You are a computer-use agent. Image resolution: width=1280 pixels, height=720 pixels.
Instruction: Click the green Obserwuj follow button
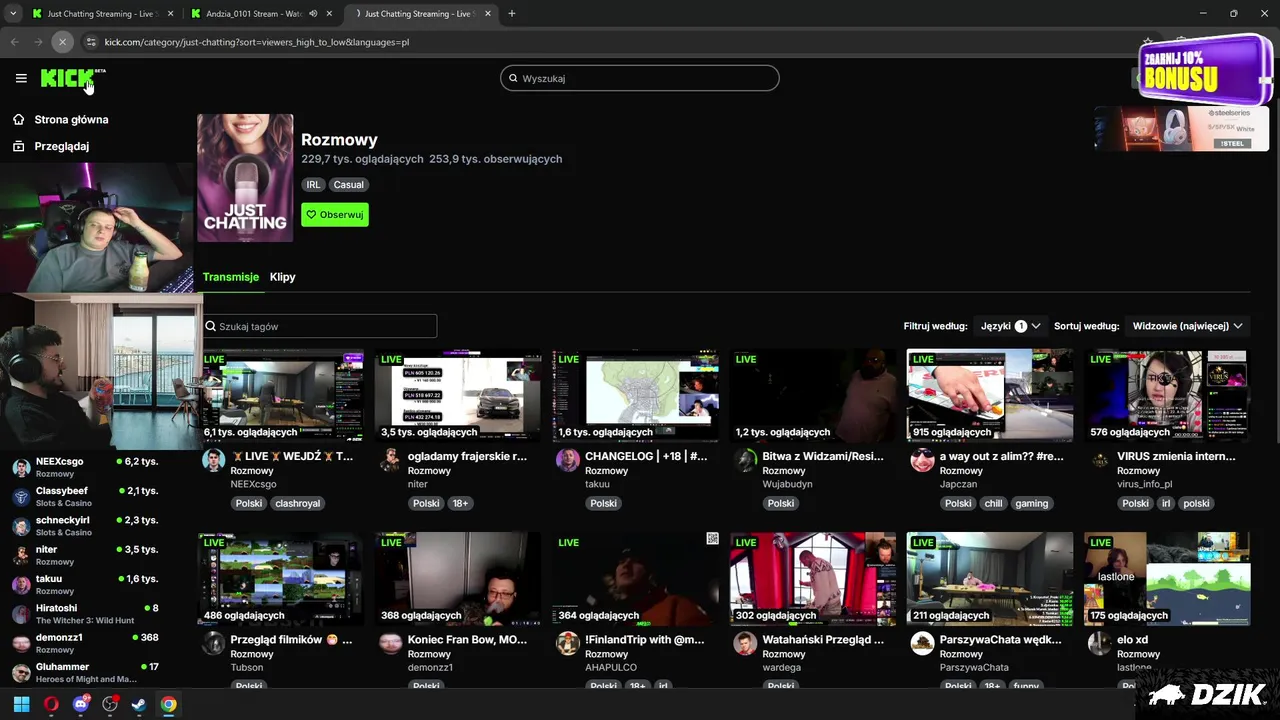pyautogui.click(x=335, y=214)
